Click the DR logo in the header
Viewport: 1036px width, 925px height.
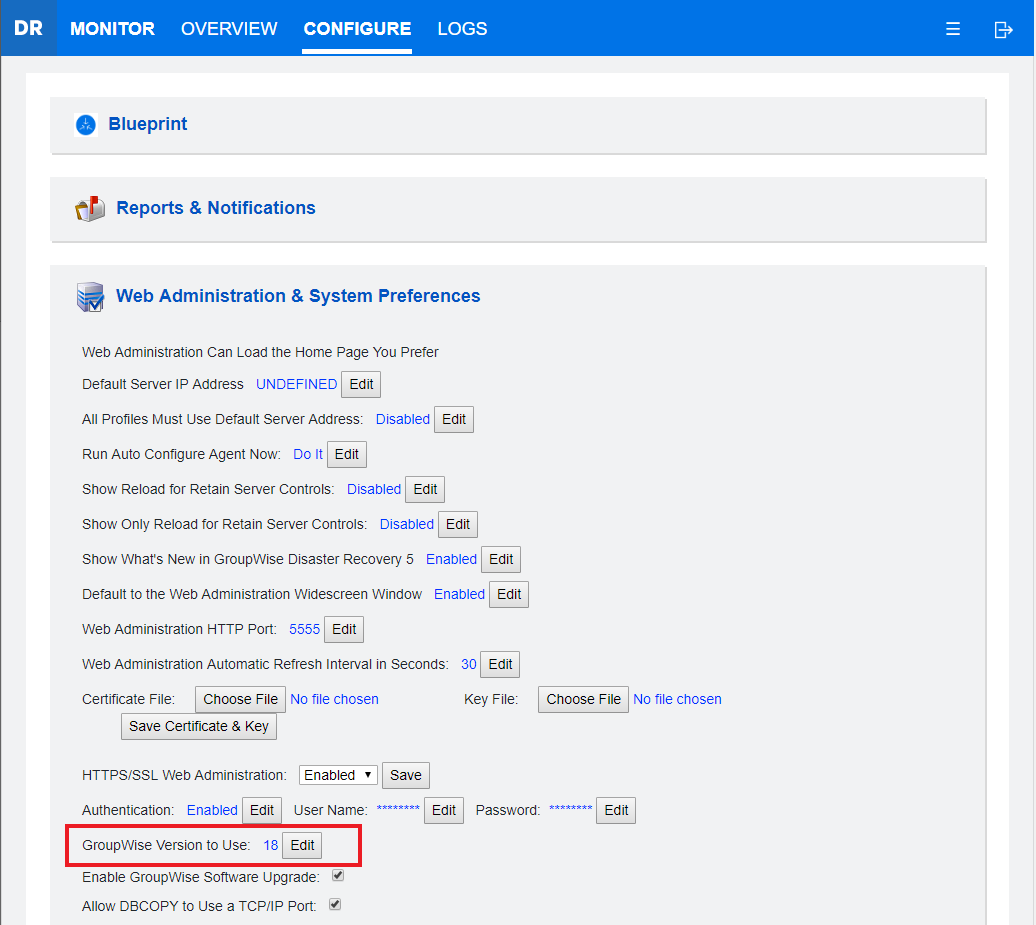coord(28,28)
